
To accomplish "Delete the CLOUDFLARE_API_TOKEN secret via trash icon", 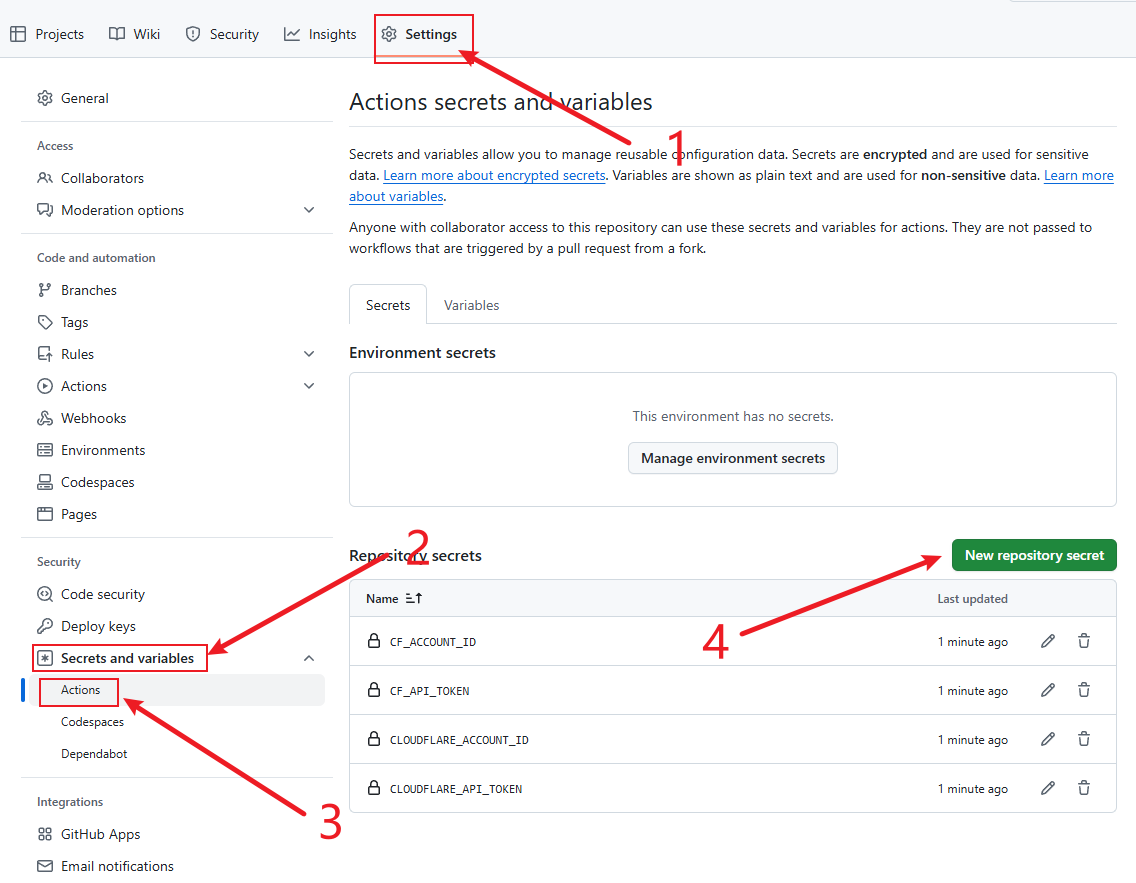I will click(1084, 788).
